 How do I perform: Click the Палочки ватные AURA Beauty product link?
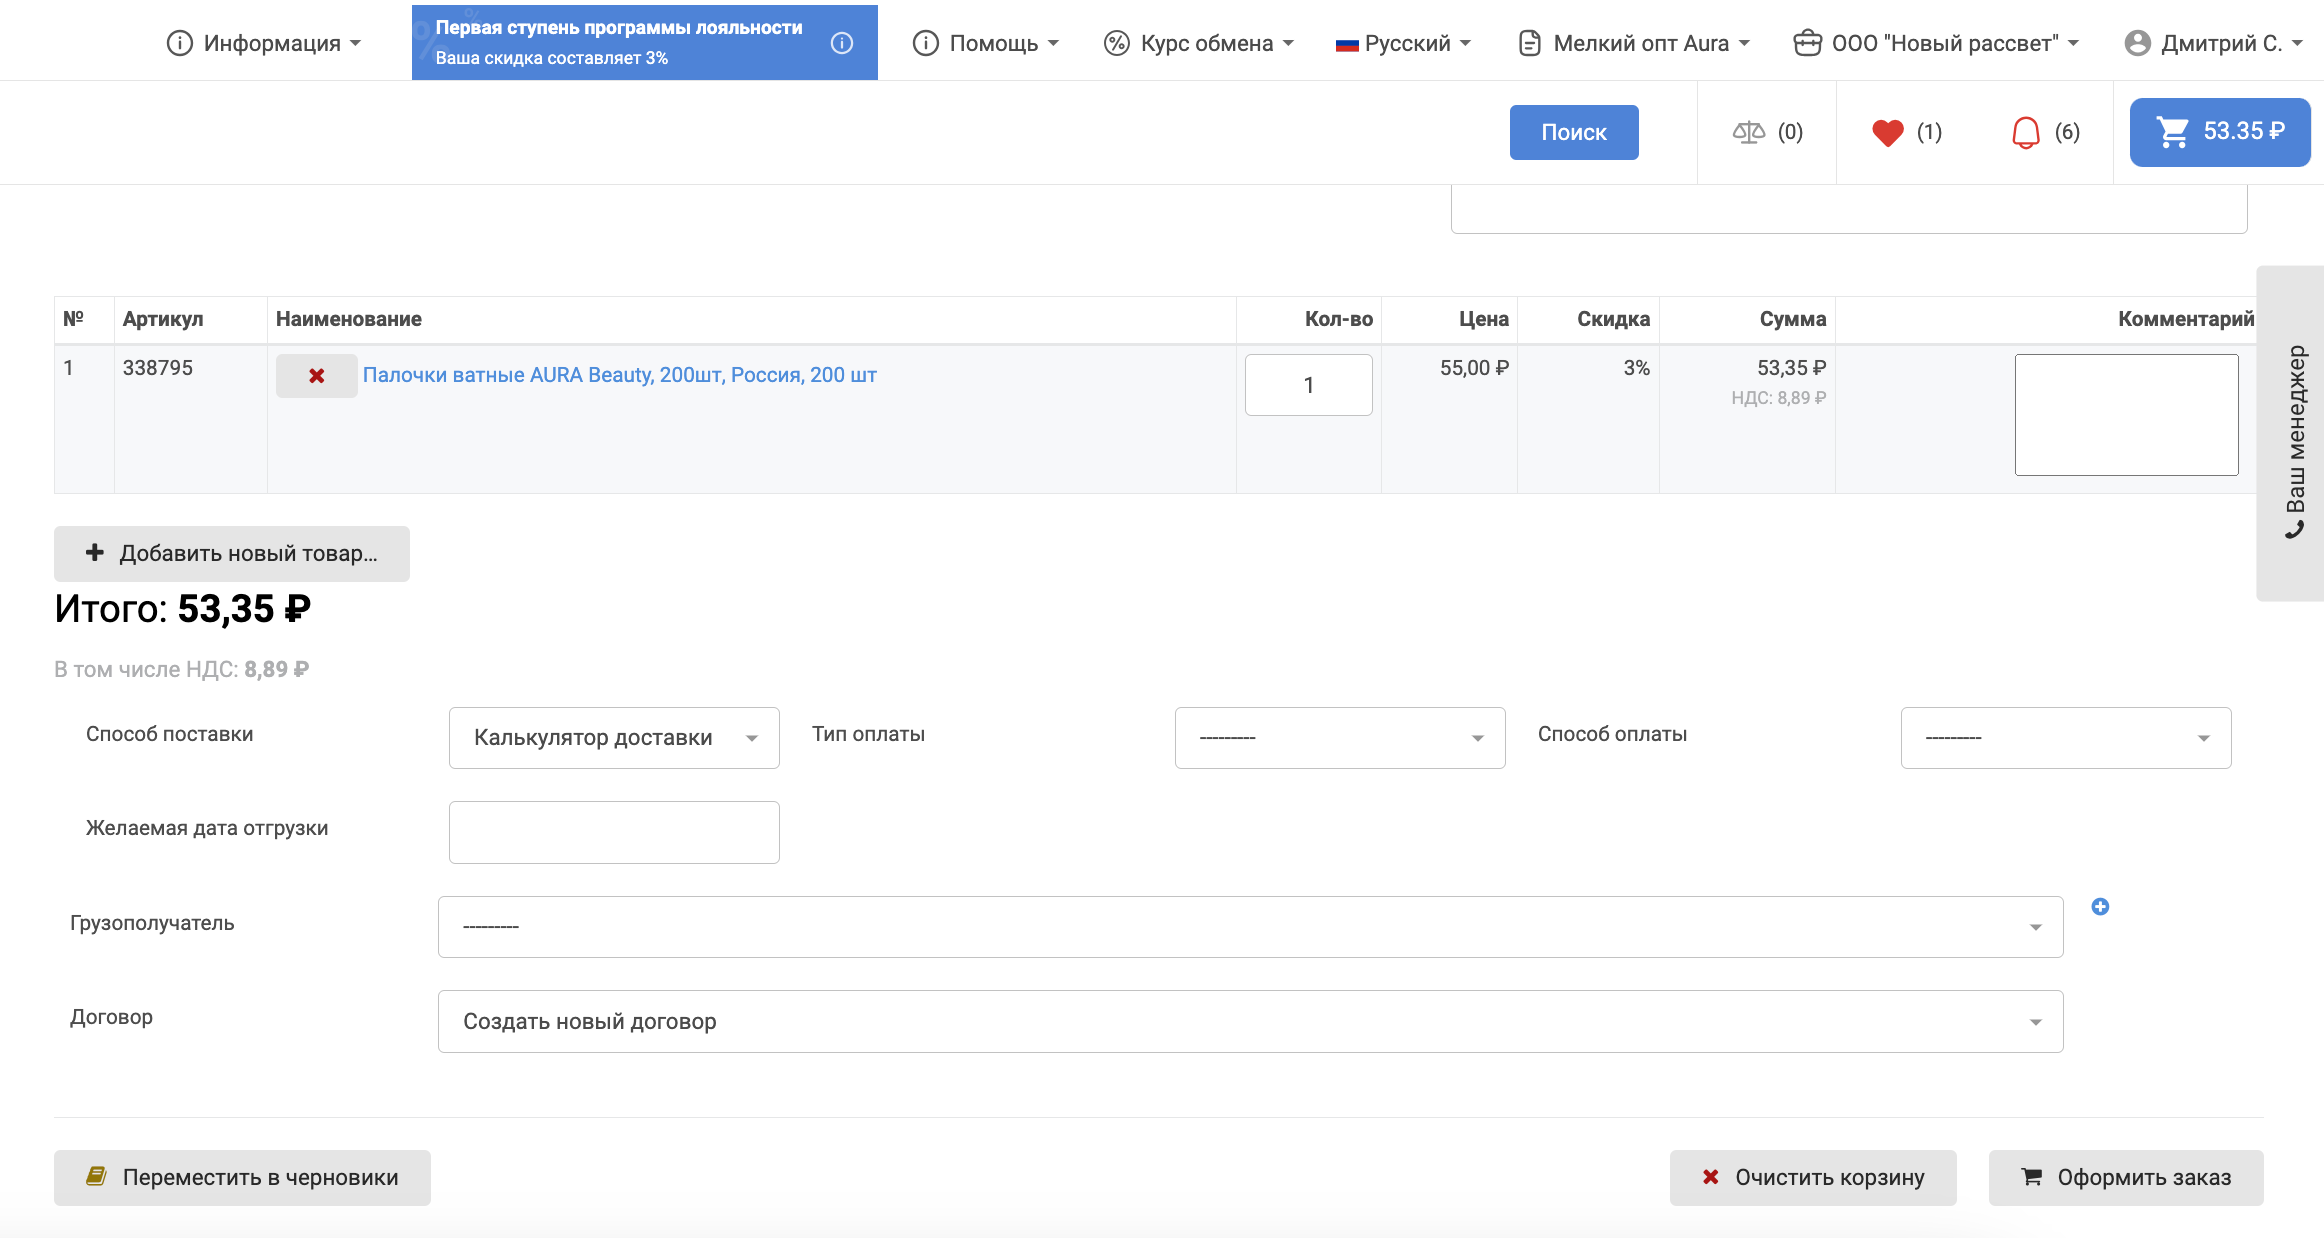619,375
